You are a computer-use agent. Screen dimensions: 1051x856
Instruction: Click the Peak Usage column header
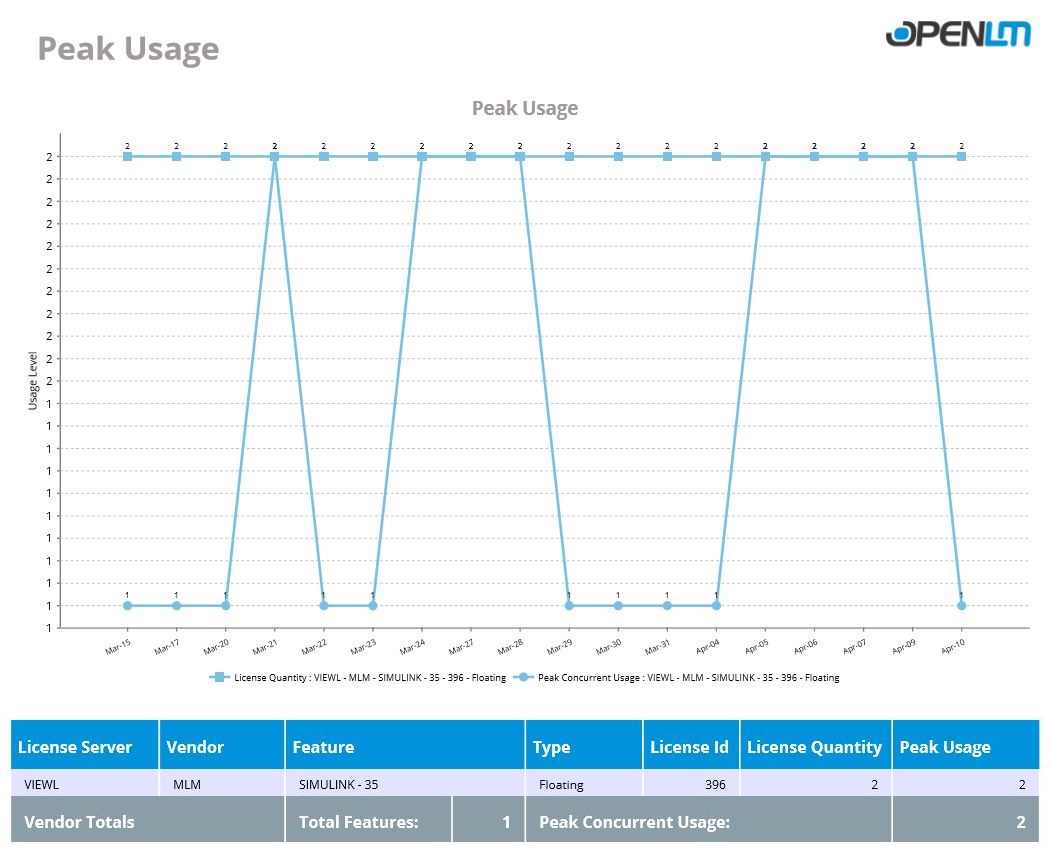click(945, 747)
